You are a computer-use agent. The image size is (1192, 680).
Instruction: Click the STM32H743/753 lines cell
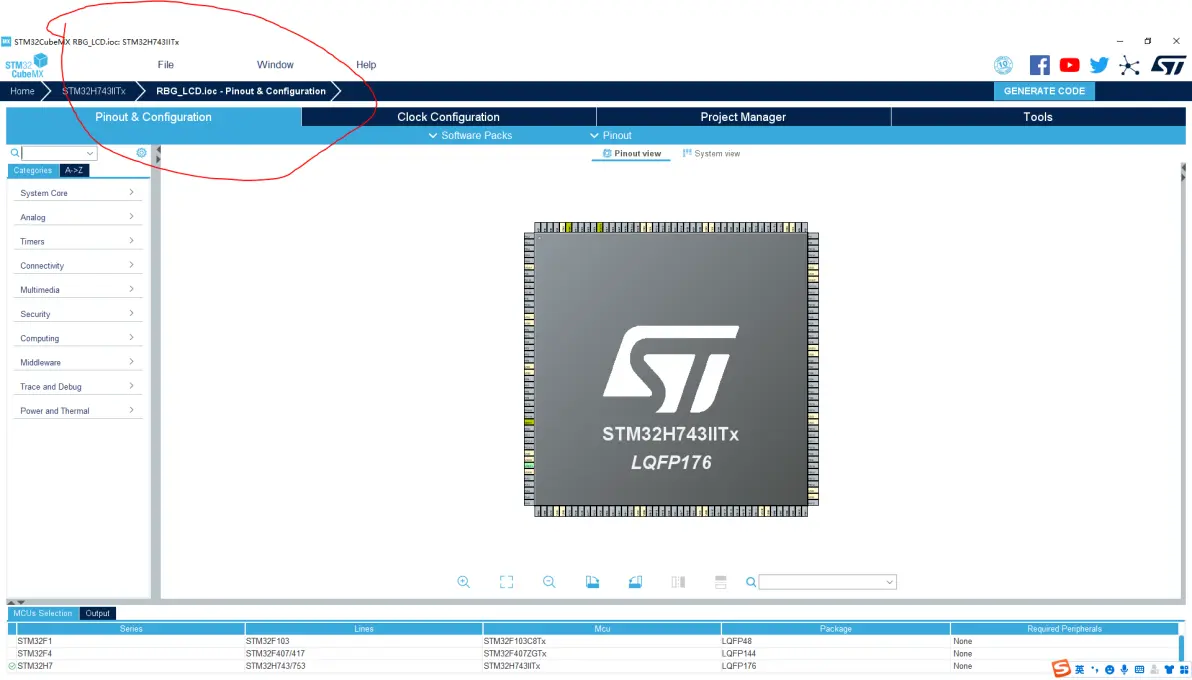coord(363,666)
